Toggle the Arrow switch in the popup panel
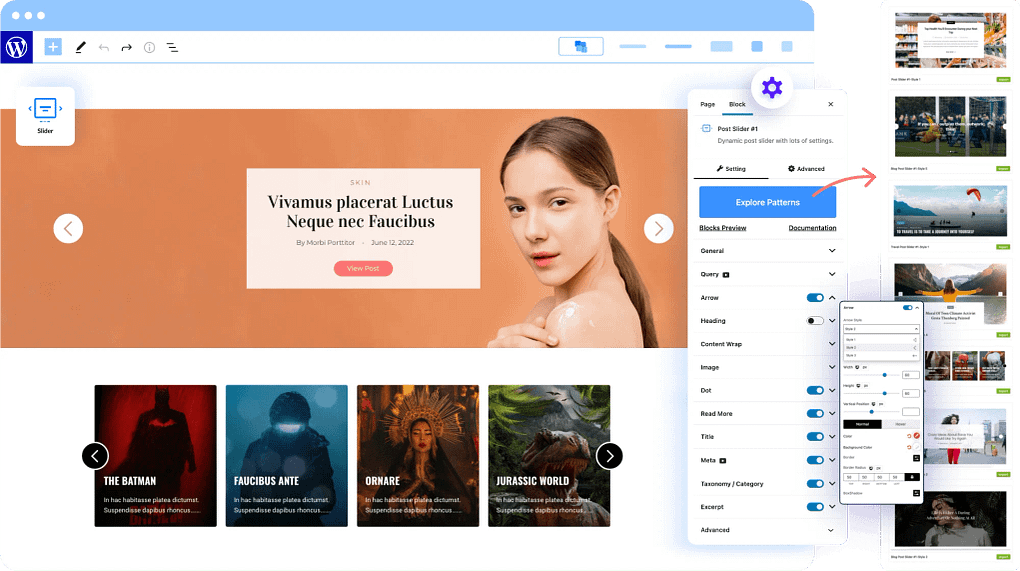Viewport: 1020px width, 571px height. click(907, 308)
